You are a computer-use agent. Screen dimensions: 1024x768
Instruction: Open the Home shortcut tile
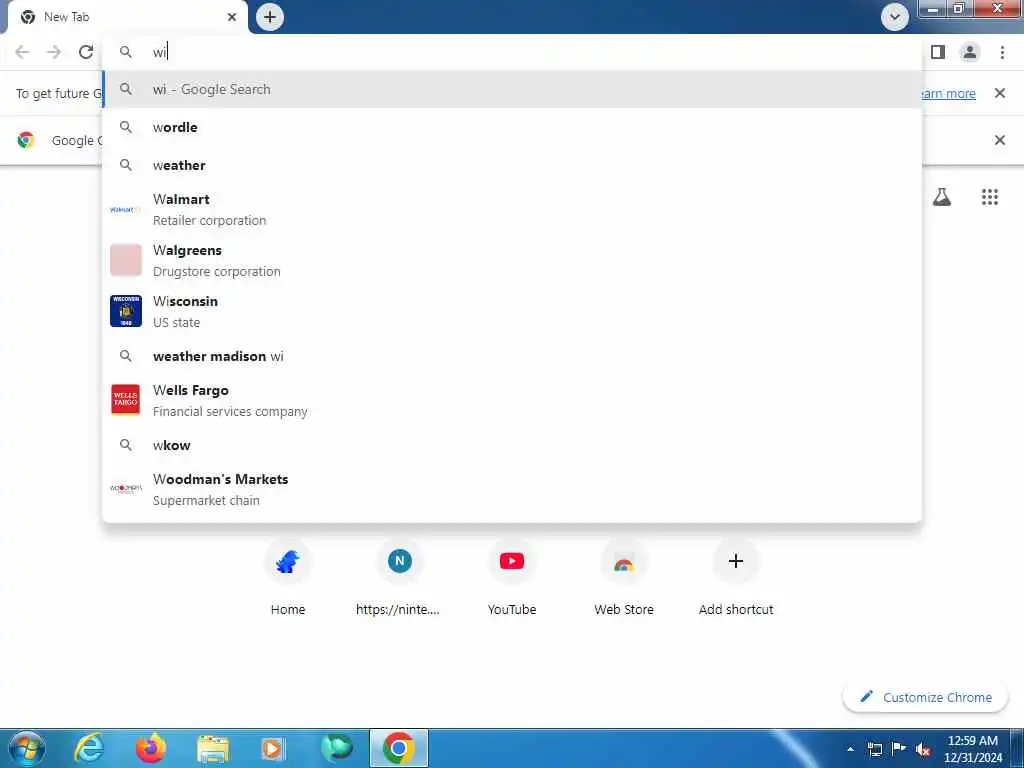[x=288, y=577]
